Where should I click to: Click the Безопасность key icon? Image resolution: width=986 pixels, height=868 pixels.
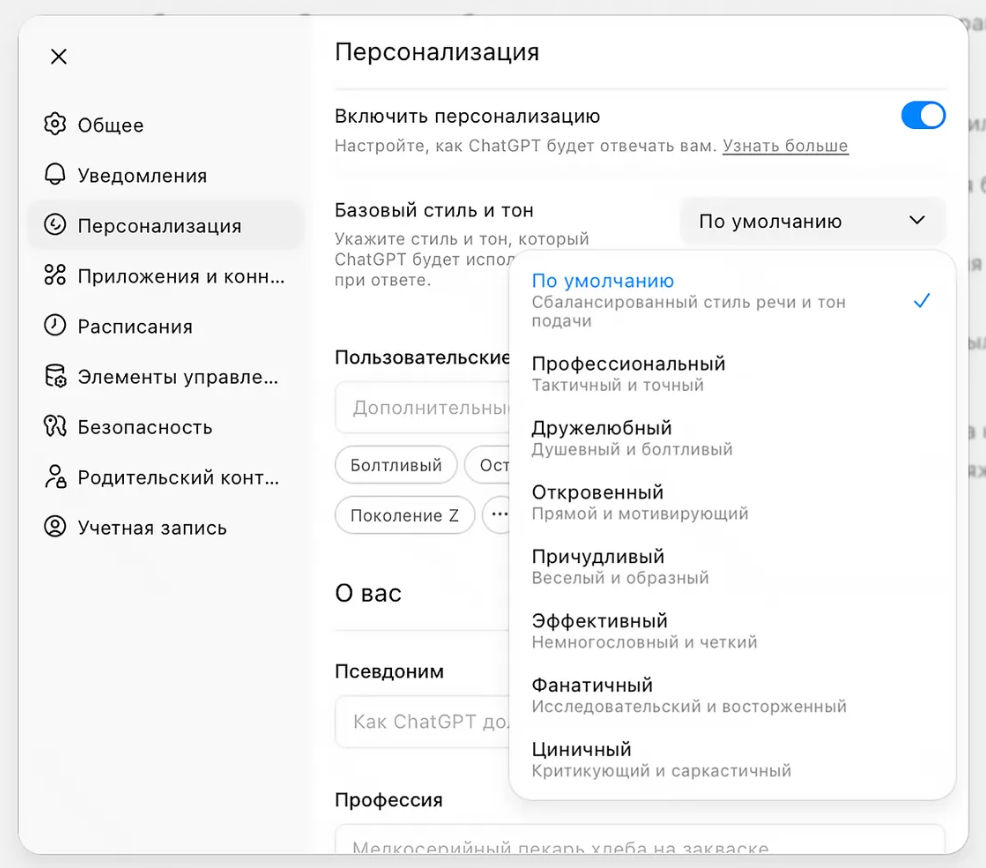pos(55,427)
